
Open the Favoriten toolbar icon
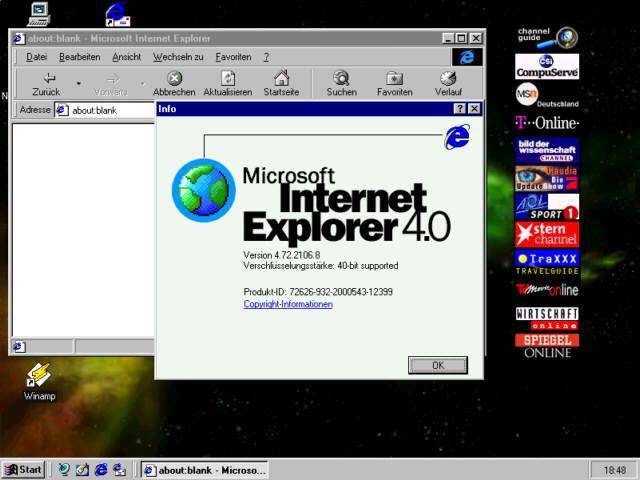(394, 78)
